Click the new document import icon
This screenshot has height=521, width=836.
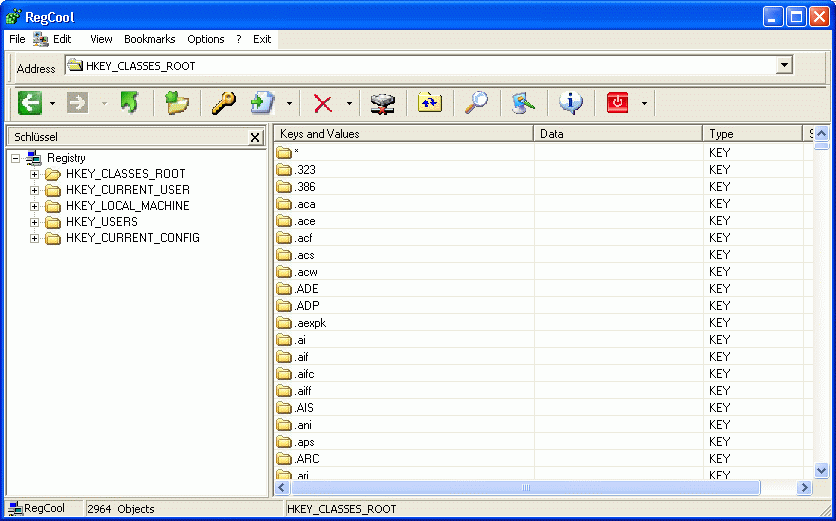(263, 103)
